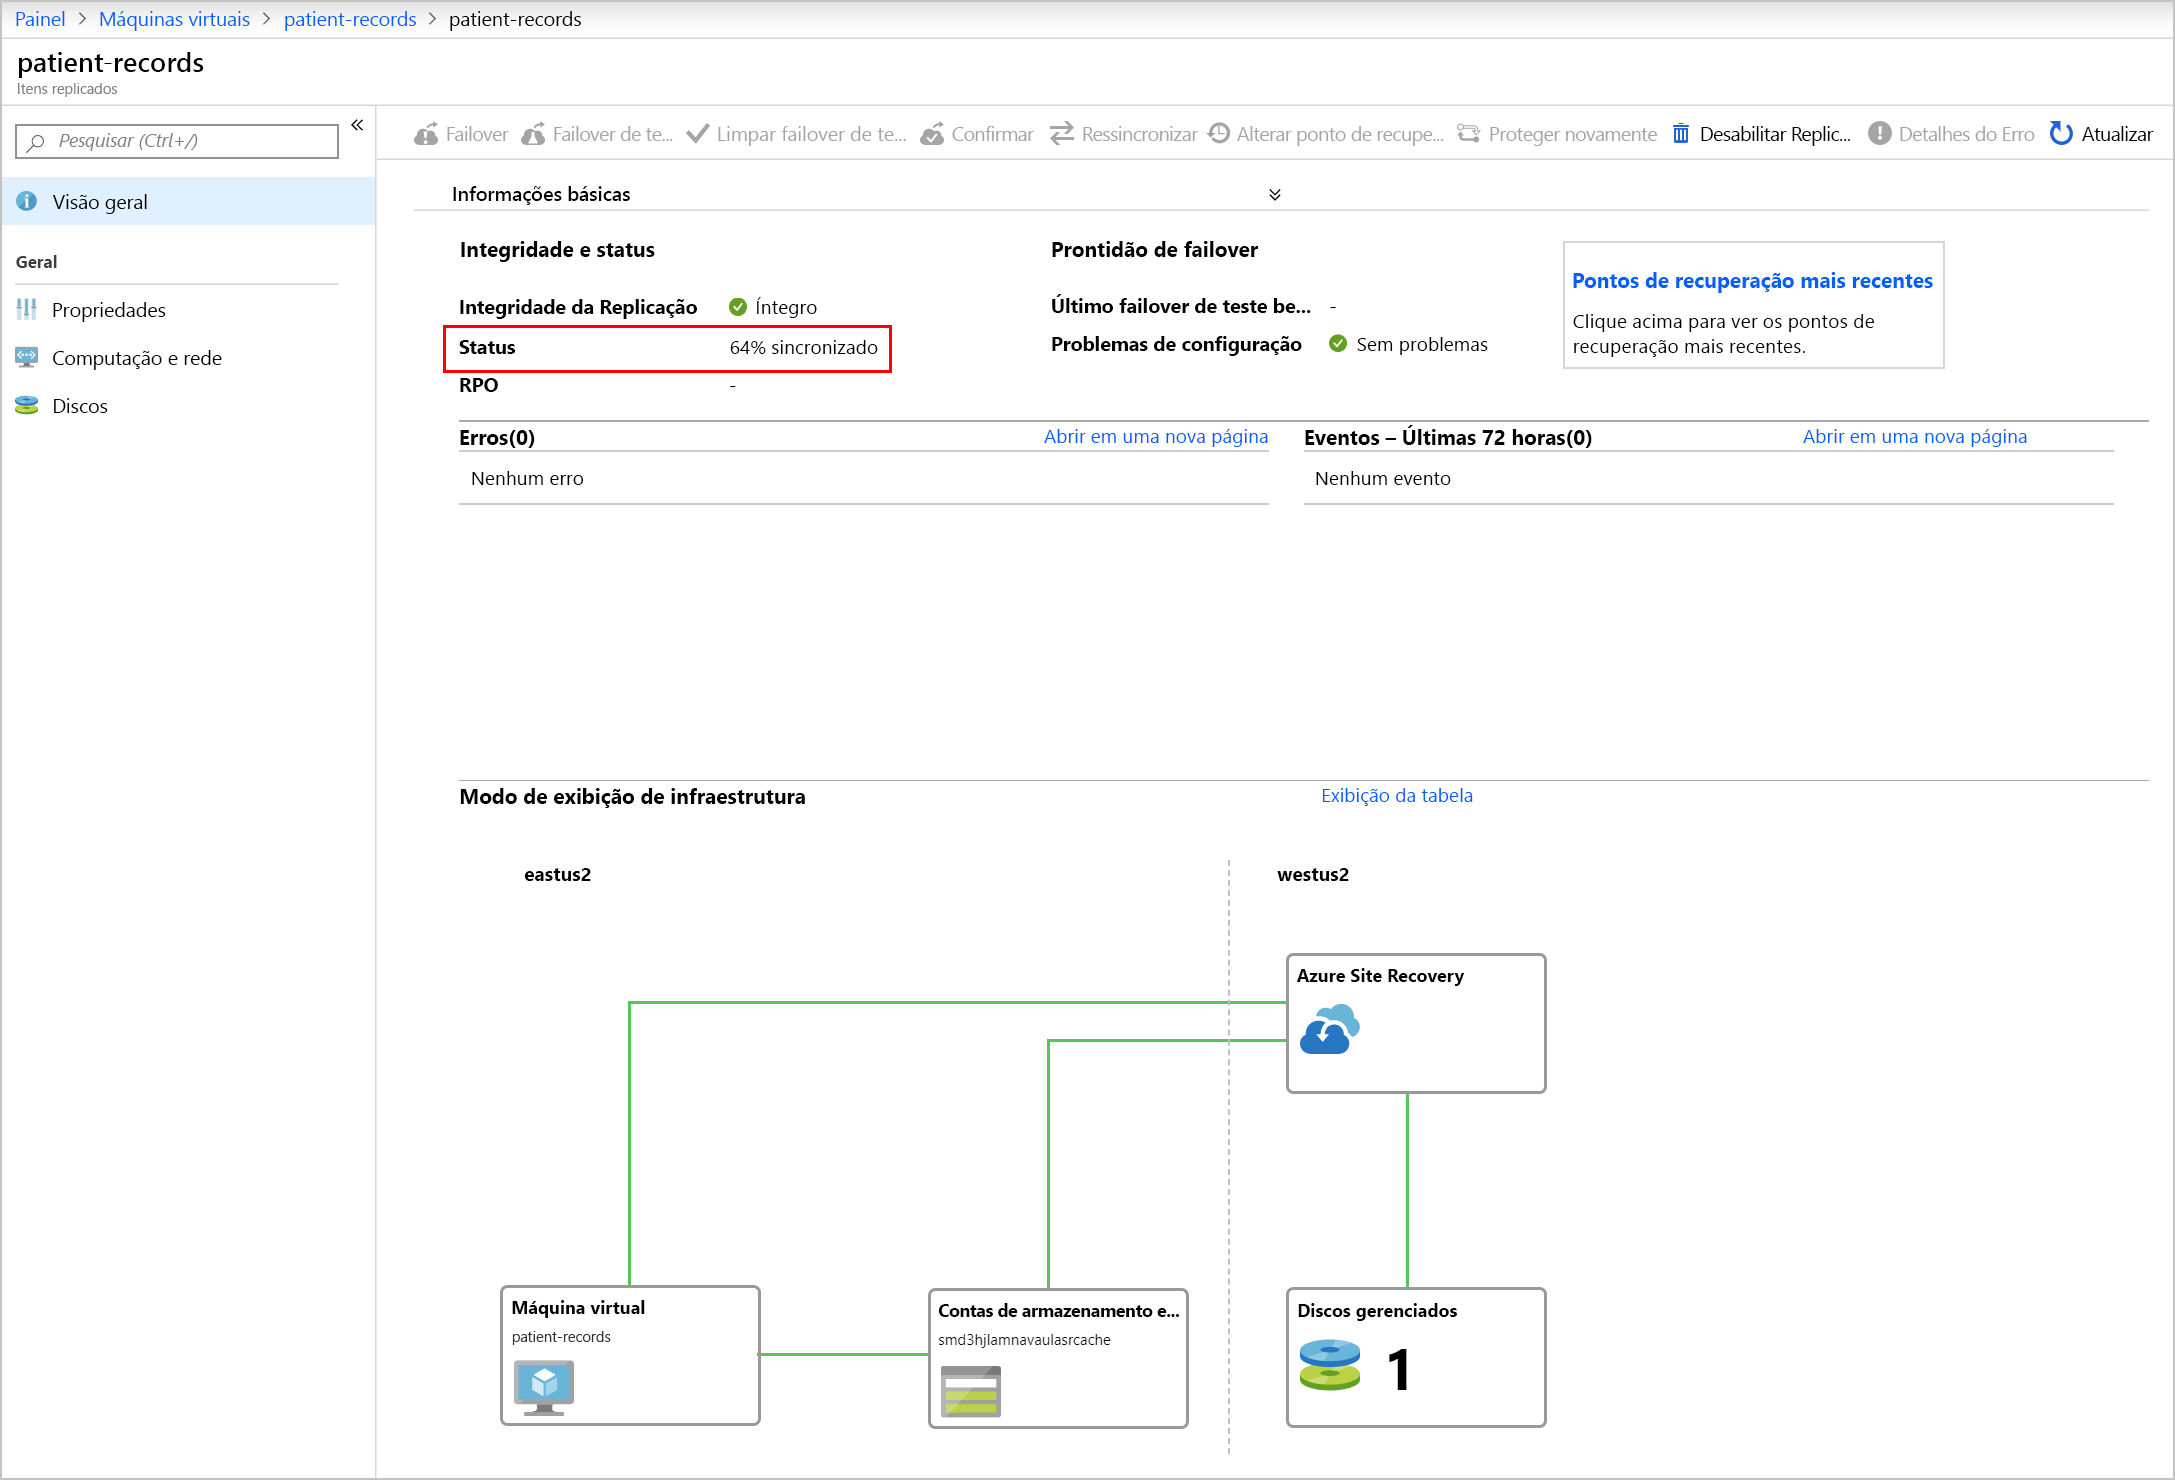Expand the Informações básicas section chevron

(x=1275, y=194)
